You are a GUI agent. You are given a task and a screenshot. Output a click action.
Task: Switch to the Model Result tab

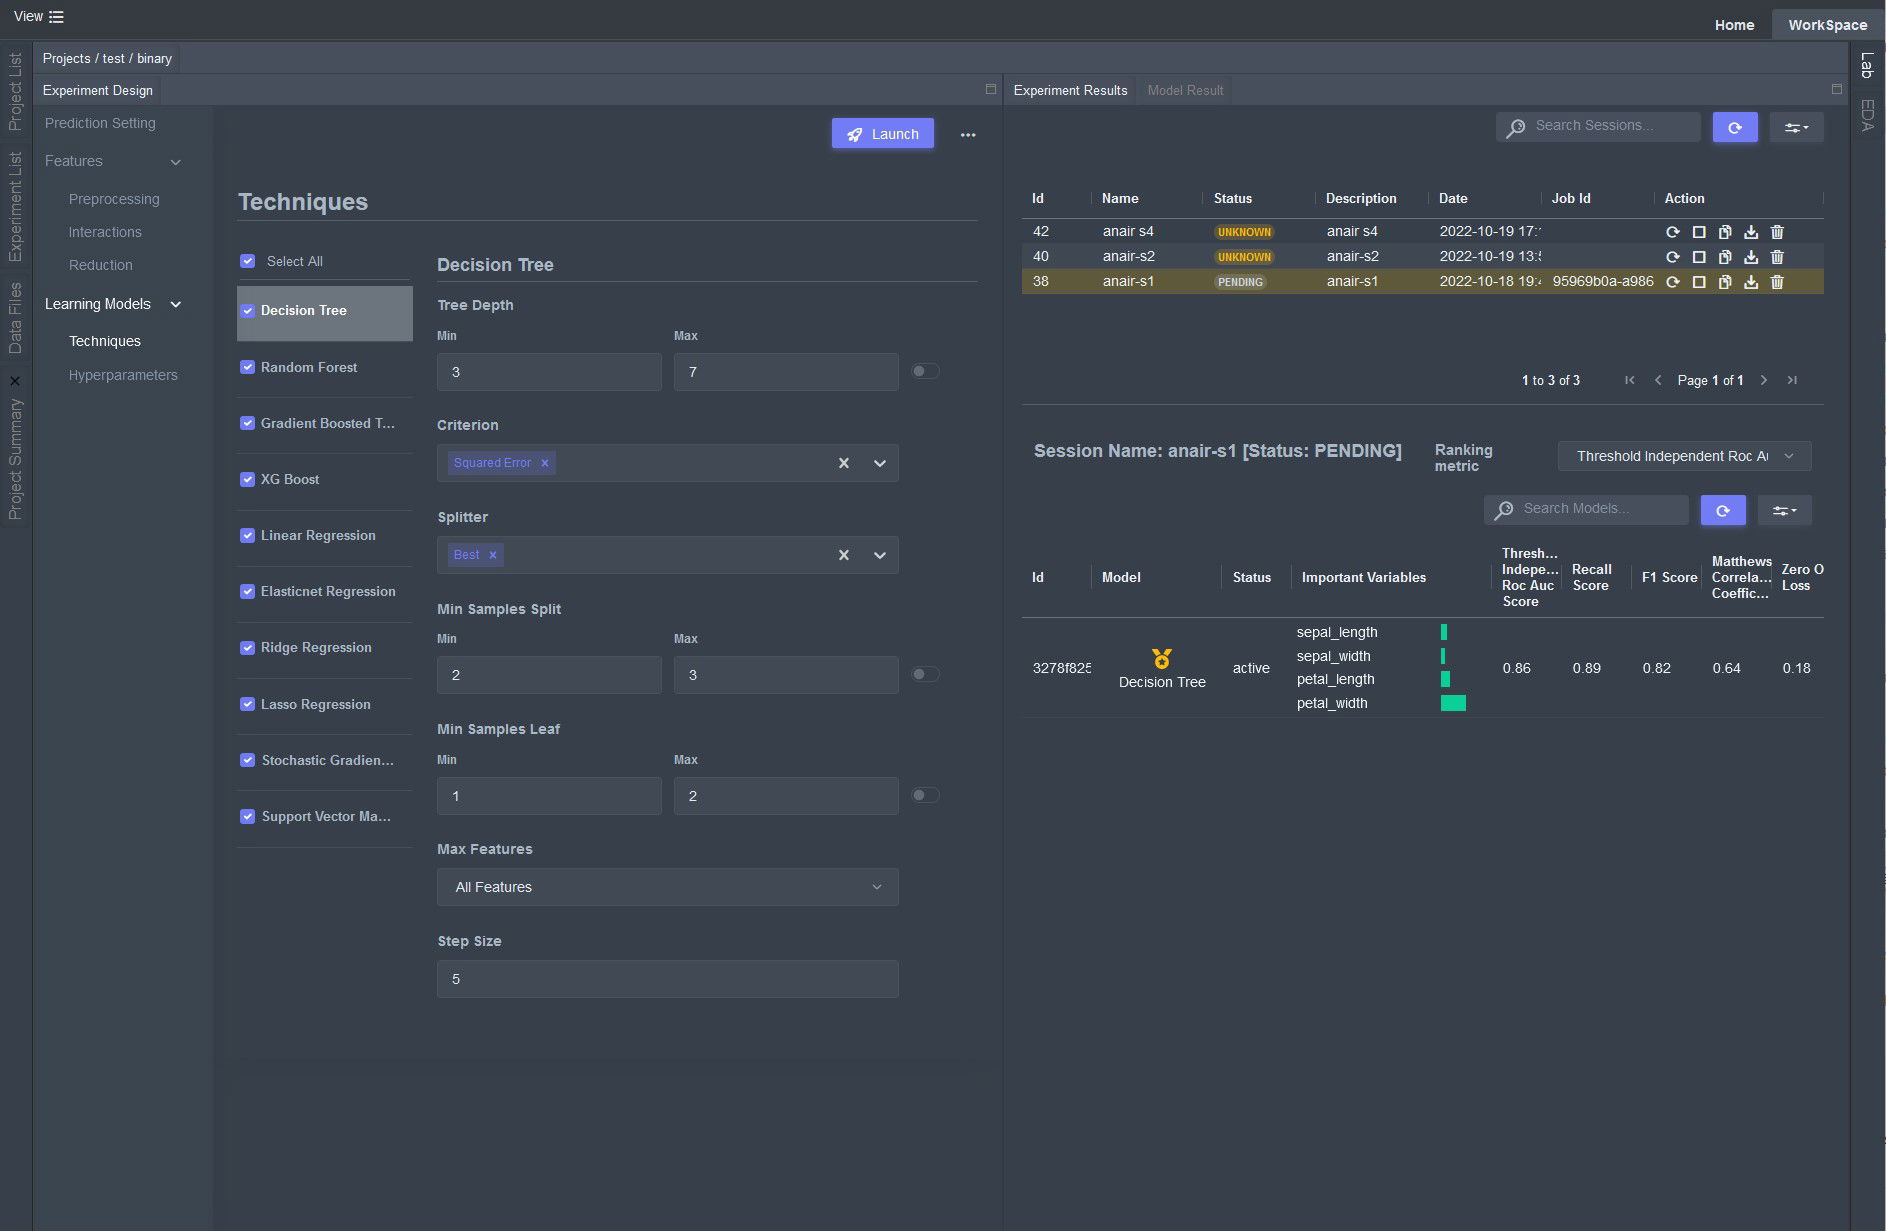pyautogui.click(x=1185, y=90)
